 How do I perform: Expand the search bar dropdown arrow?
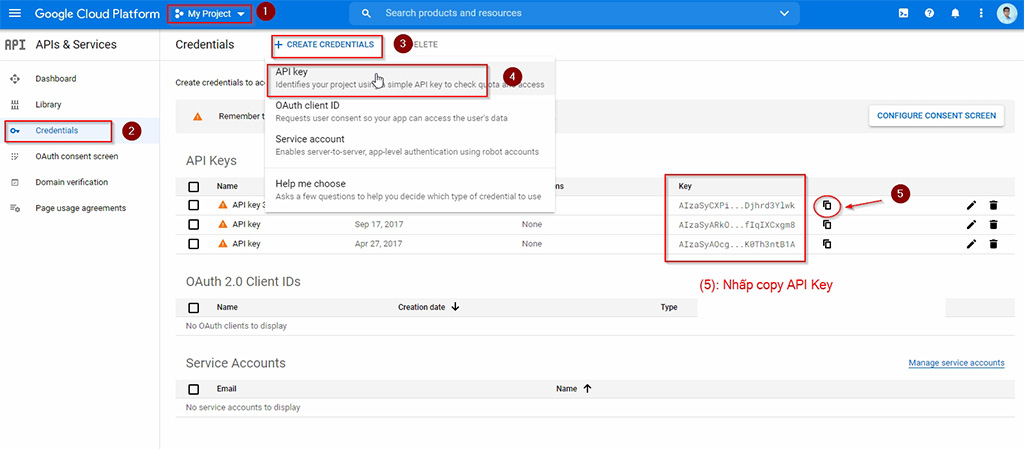click(784, 13)
